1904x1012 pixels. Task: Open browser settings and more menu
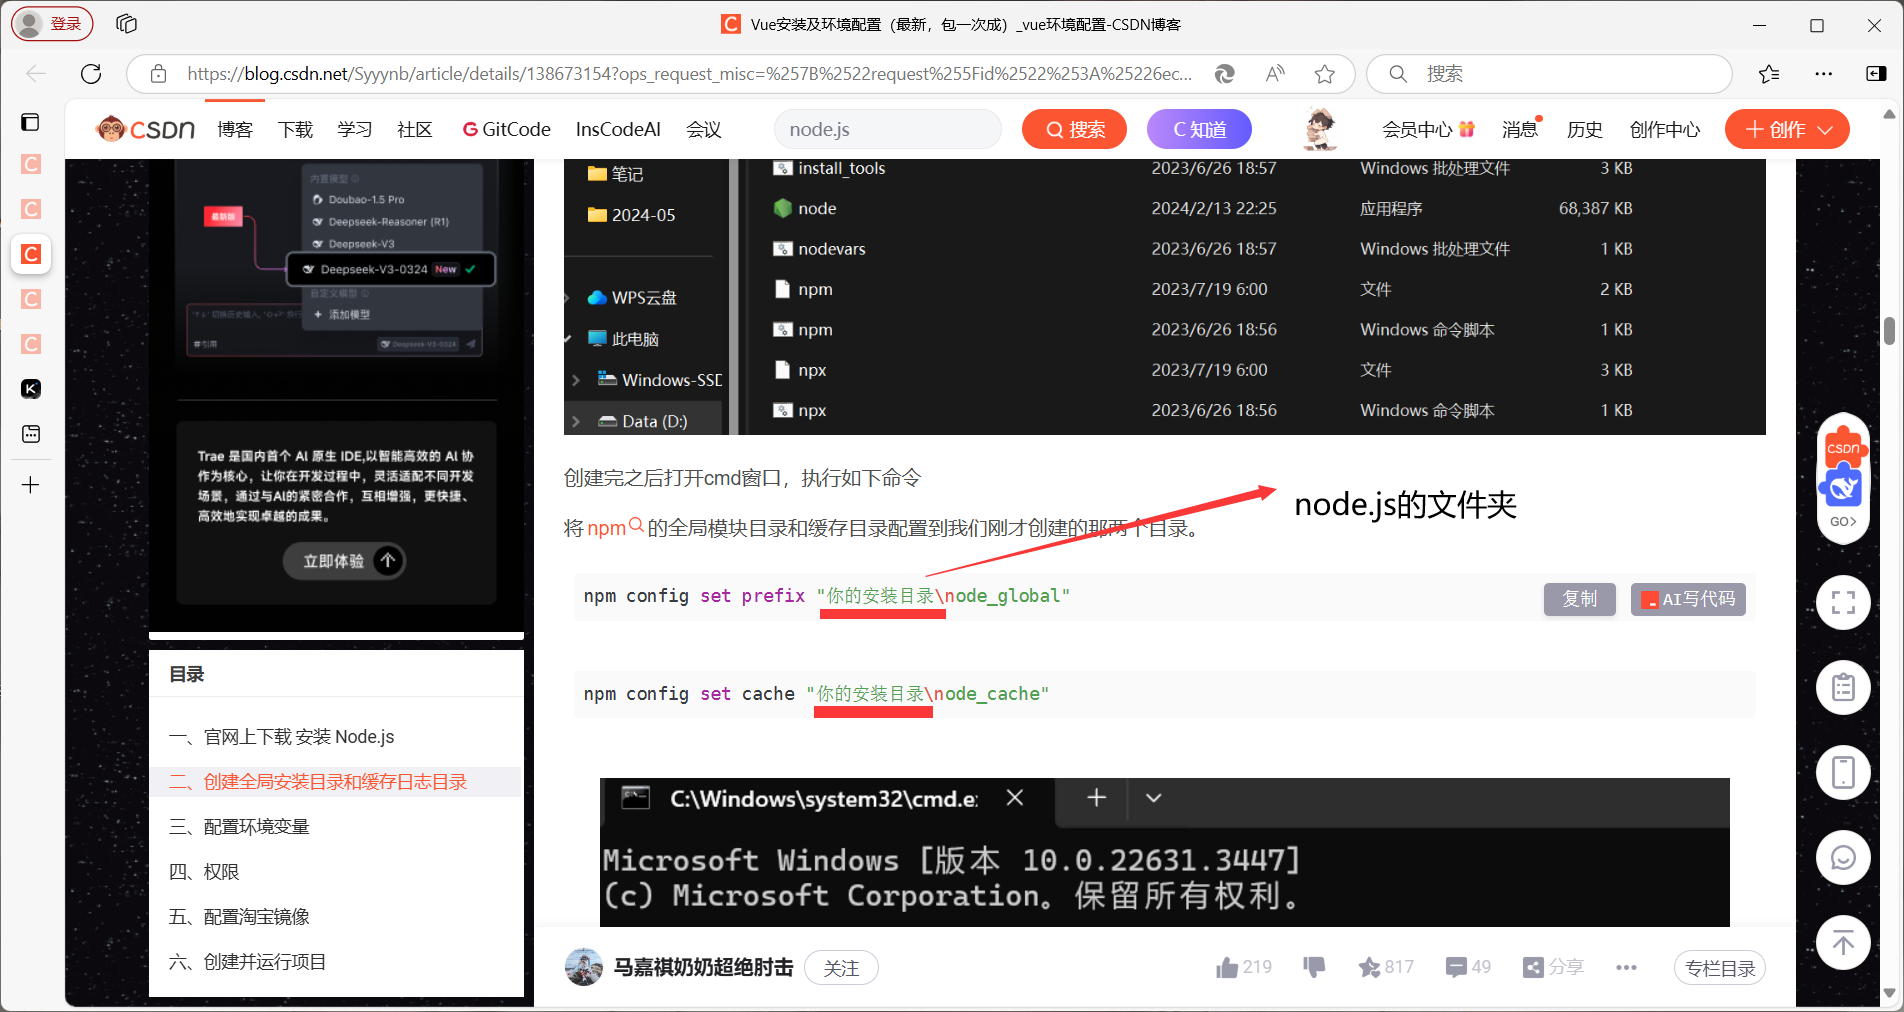pos(1824,74)
